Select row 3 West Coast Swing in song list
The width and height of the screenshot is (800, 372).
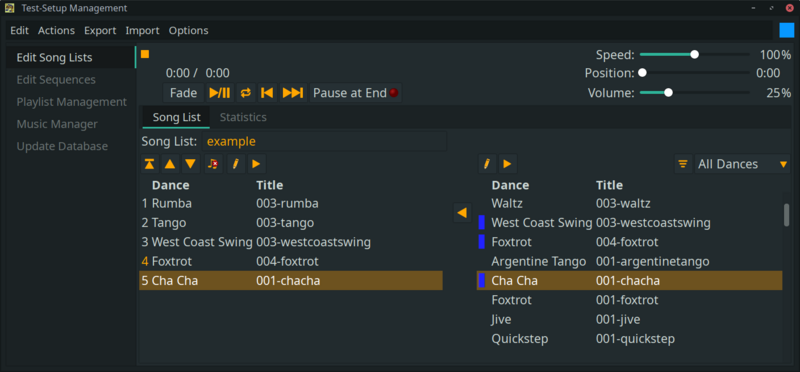click(291, 242)
